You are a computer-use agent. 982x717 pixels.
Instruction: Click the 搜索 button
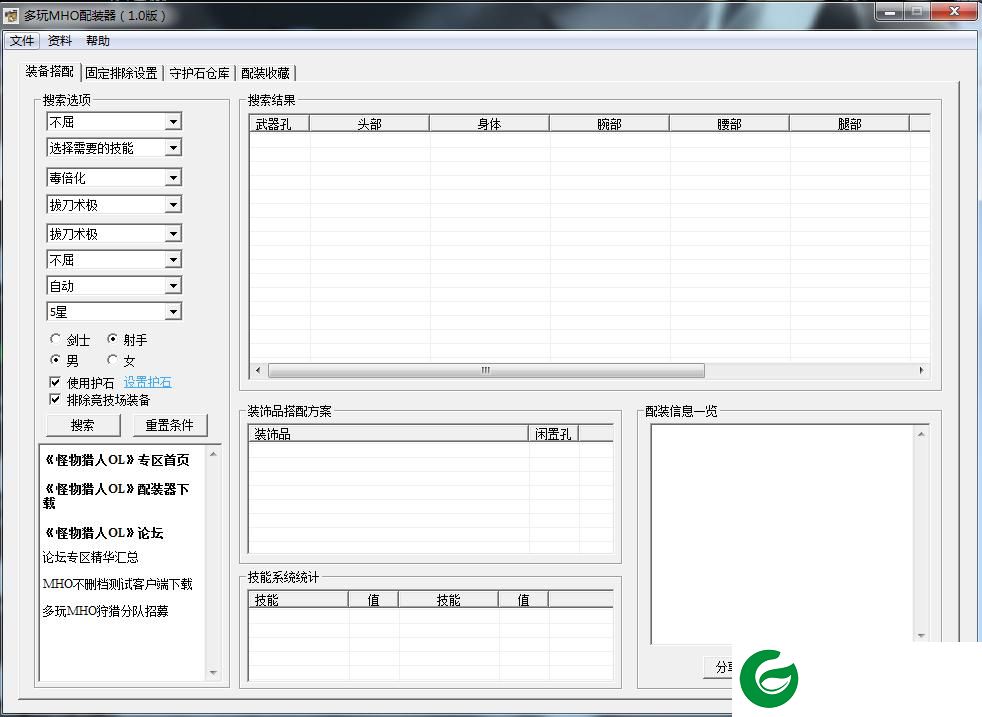[x=83, y=425]
